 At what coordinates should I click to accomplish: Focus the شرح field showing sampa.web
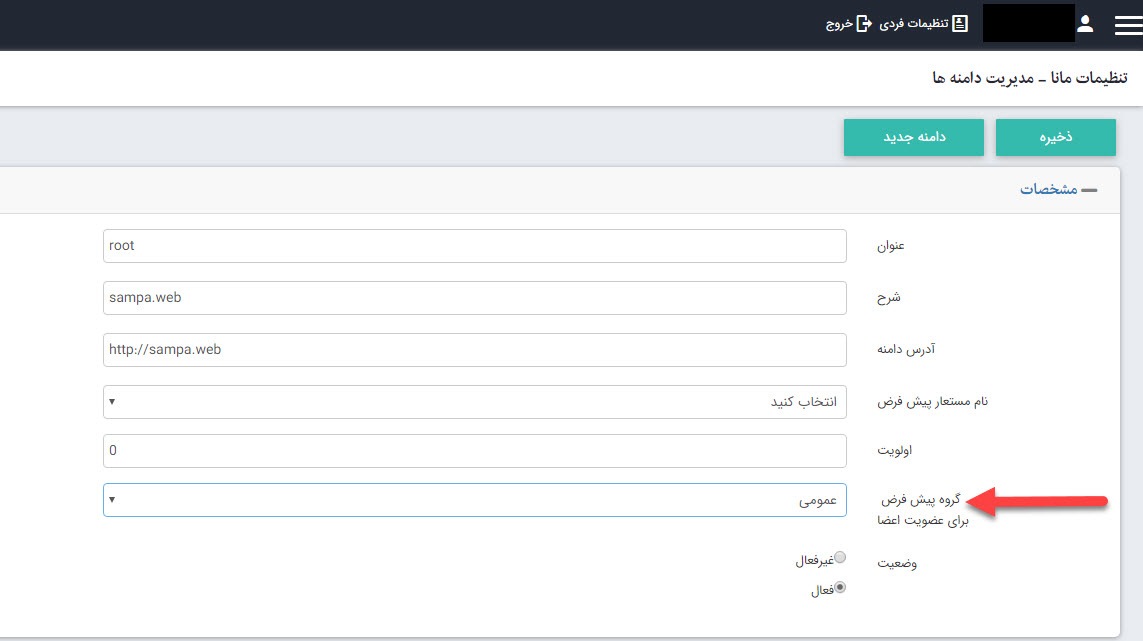click(x=474, y=298)
